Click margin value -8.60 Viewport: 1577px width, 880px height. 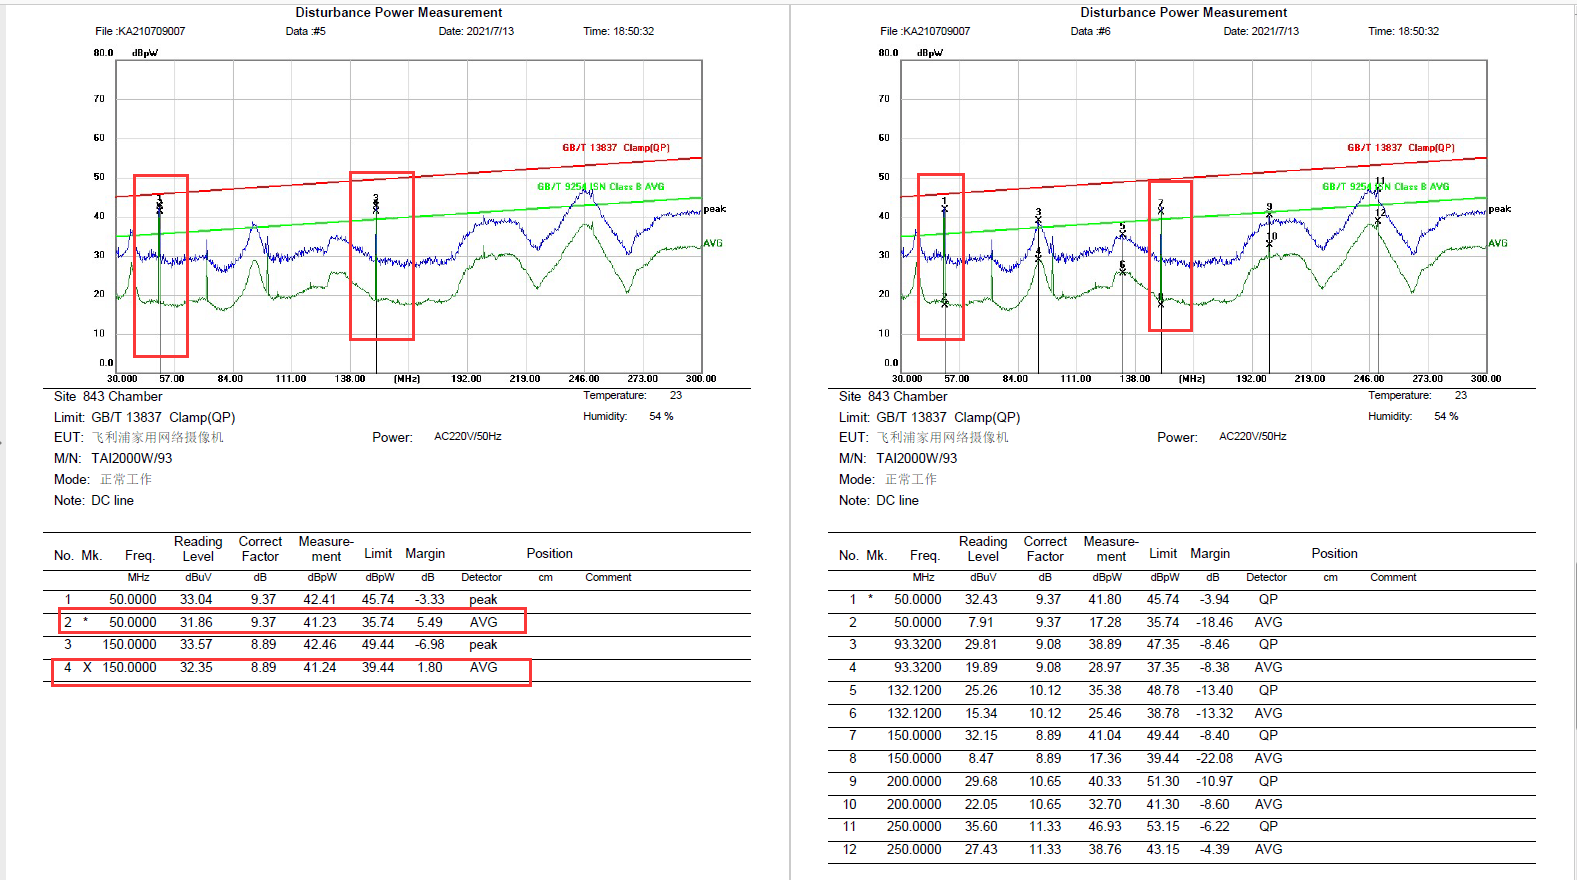click(x=1215, y=804)
